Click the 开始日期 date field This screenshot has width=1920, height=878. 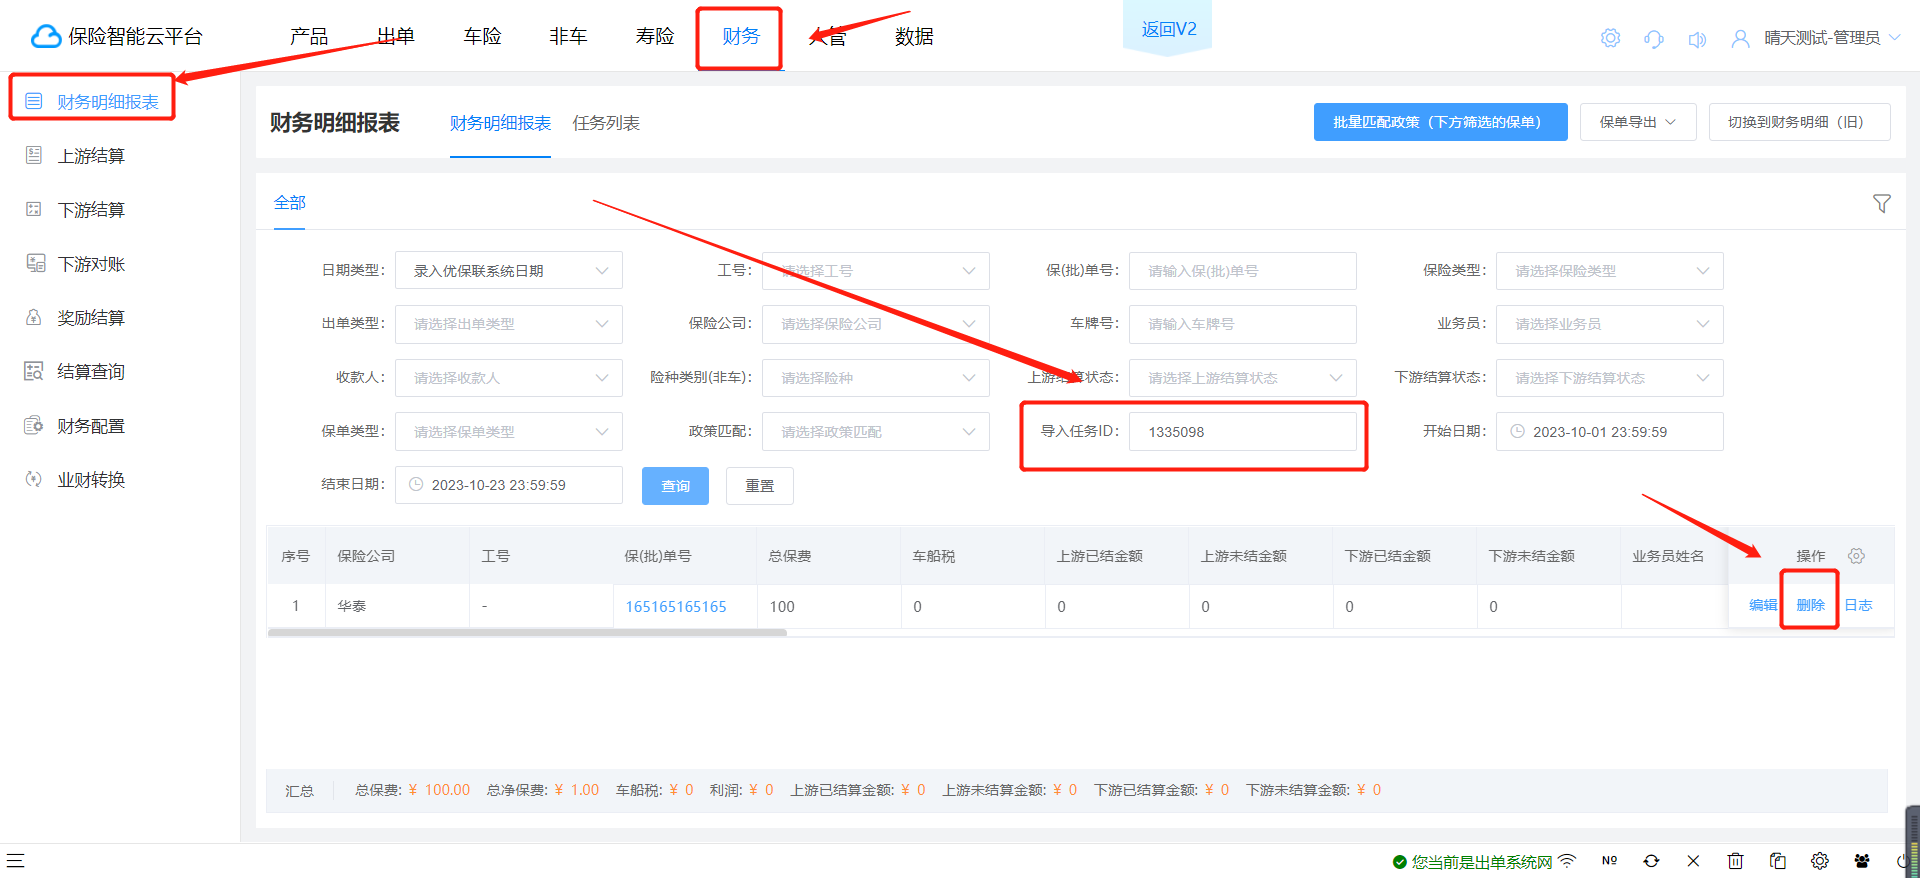coord(1610,431)
